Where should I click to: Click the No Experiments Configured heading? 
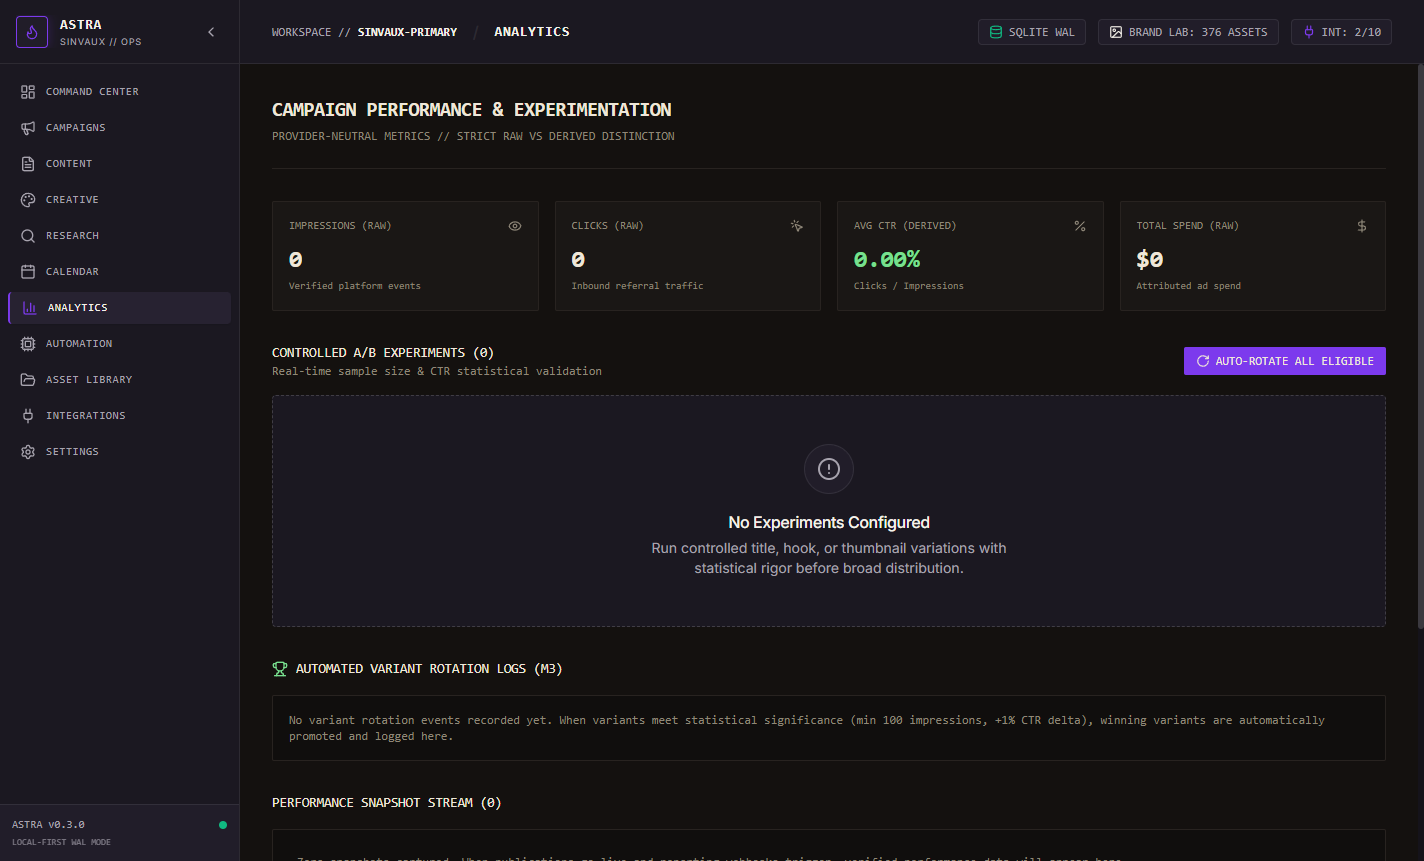(x=829, y=522)
